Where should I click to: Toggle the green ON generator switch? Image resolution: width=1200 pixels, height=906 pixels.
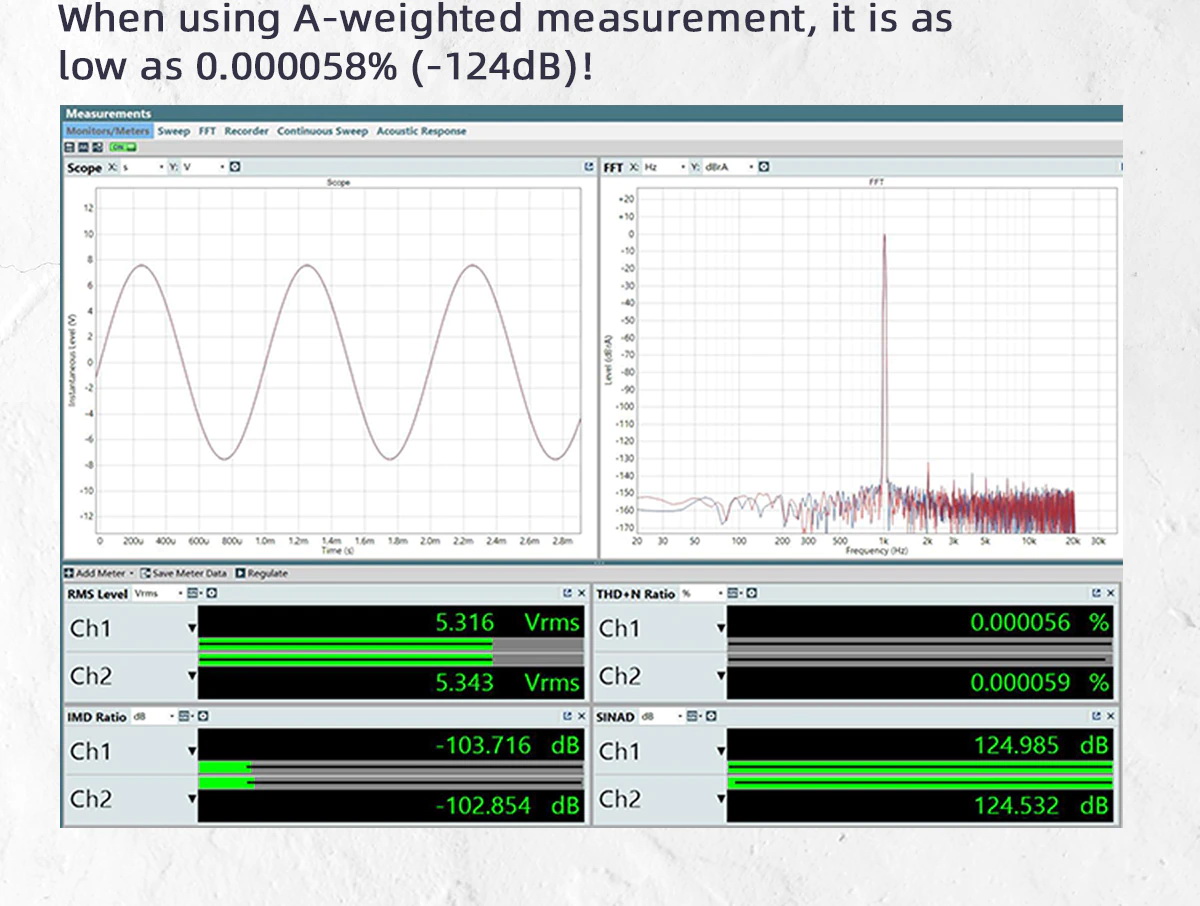(123, 147)
